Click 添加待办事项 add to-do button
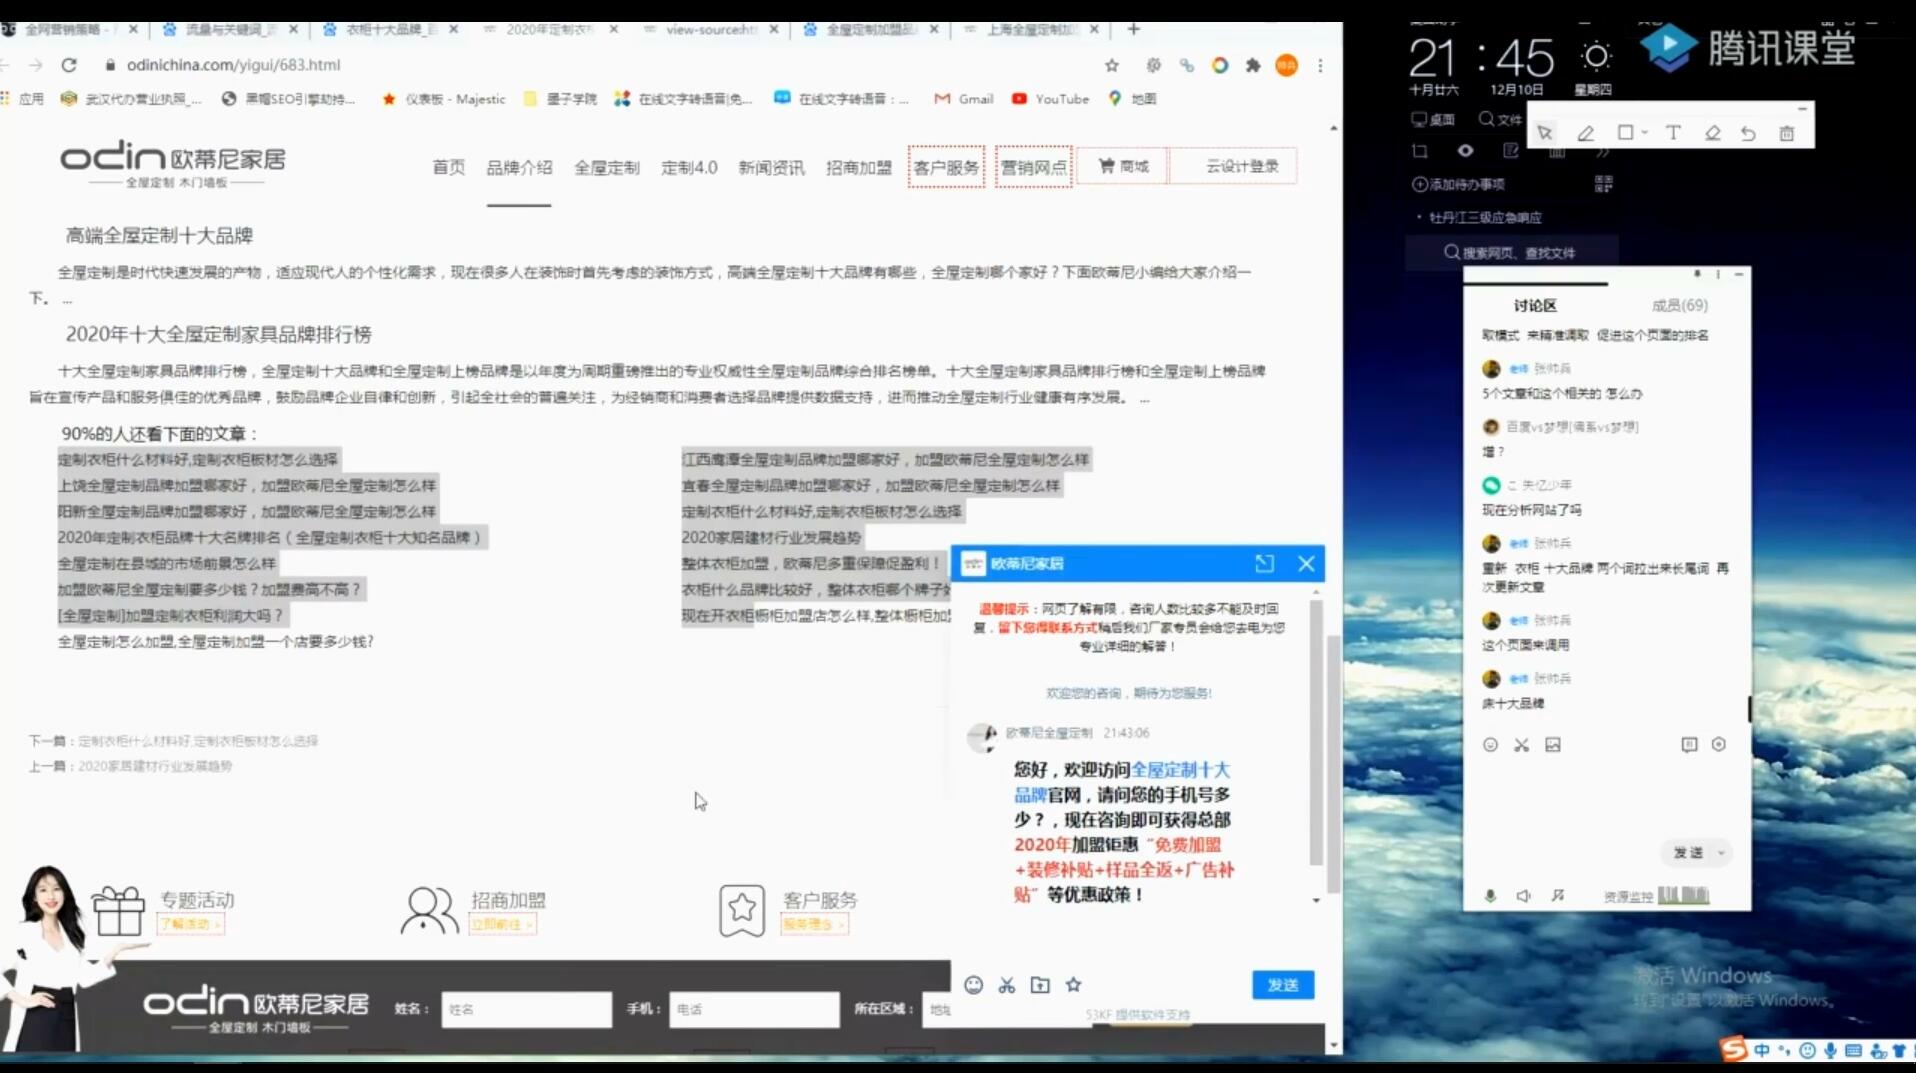 [x=1458, y=184]
